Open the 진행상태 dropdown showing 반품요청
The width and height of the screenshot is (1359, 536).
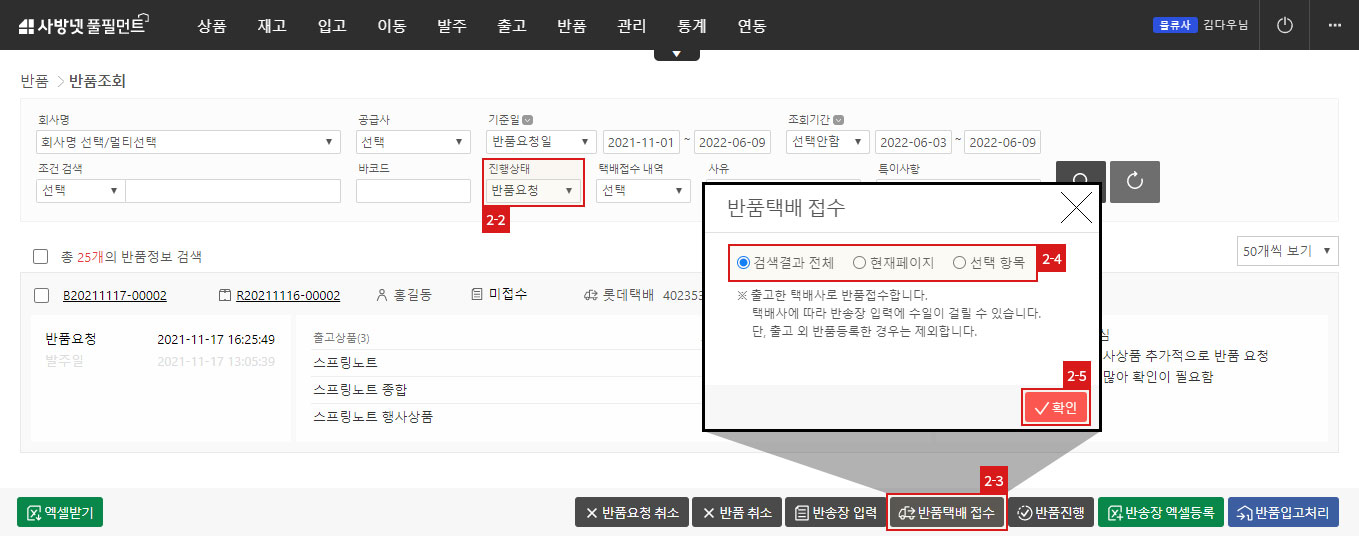[532, 190]
